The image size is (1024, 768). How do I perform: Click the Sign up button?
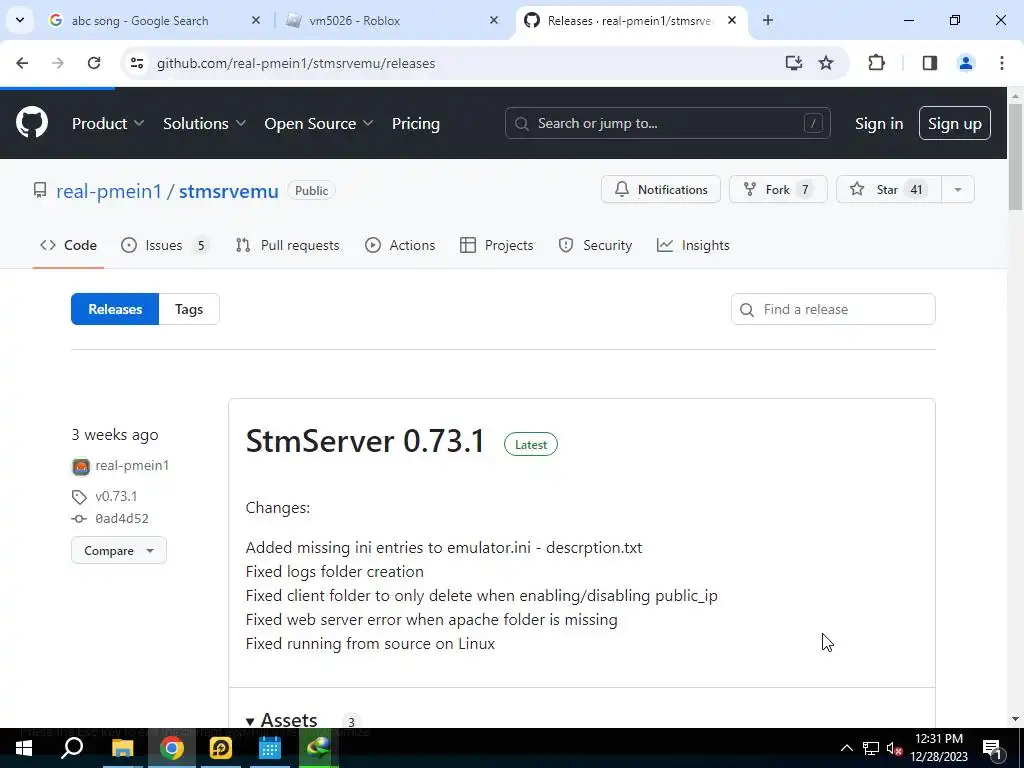[x=955, y=123]
